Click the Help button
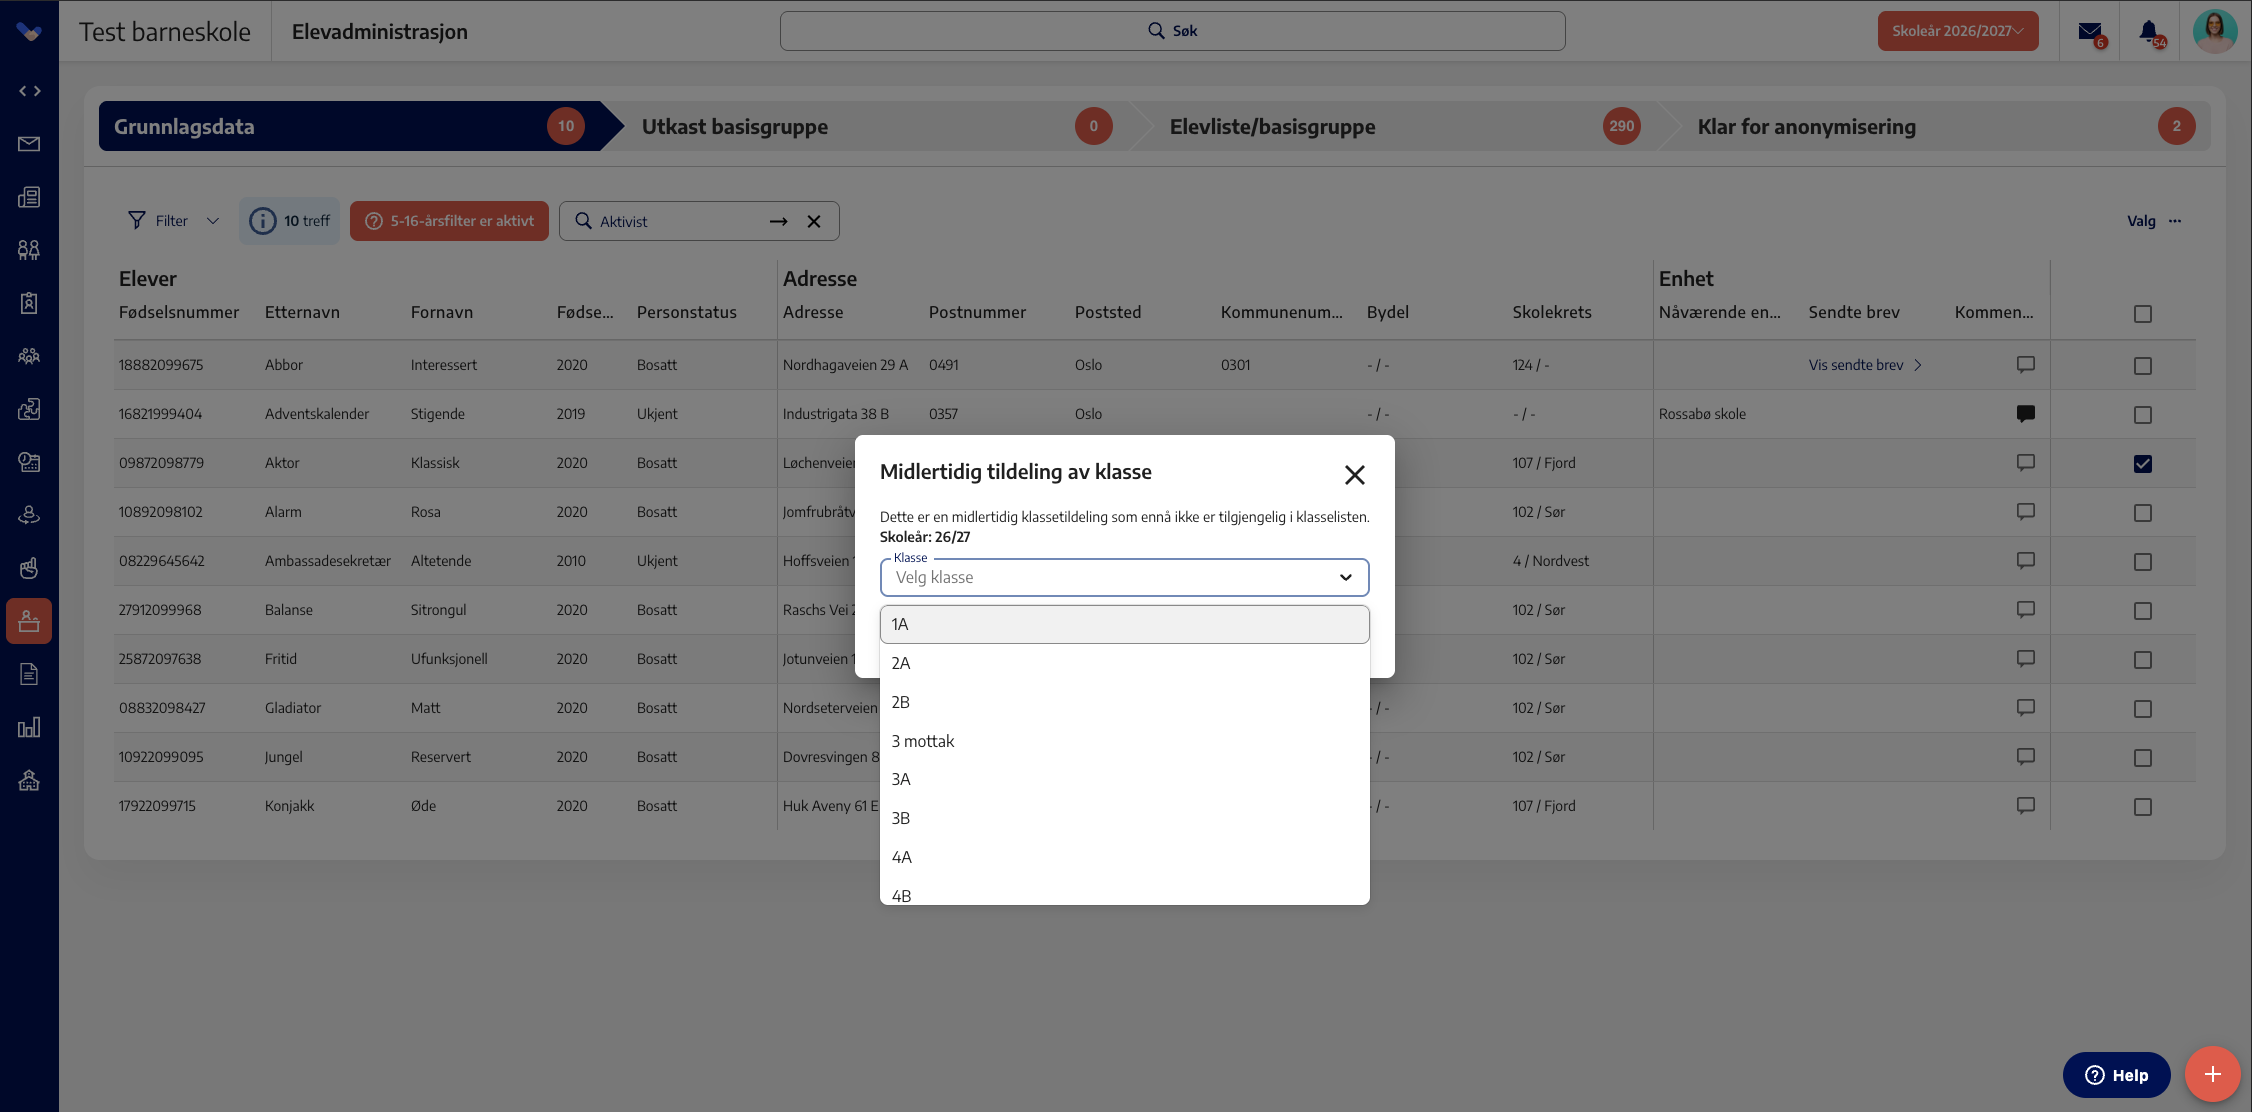 pos(2116,1075)
